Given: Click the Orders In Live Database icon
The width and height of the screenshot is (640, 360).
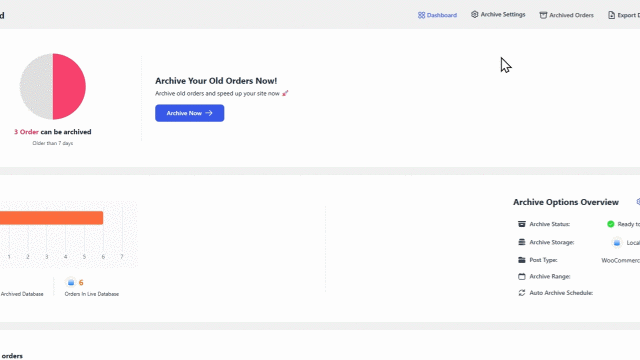Looking at the screenshot, I should point(71,282).
